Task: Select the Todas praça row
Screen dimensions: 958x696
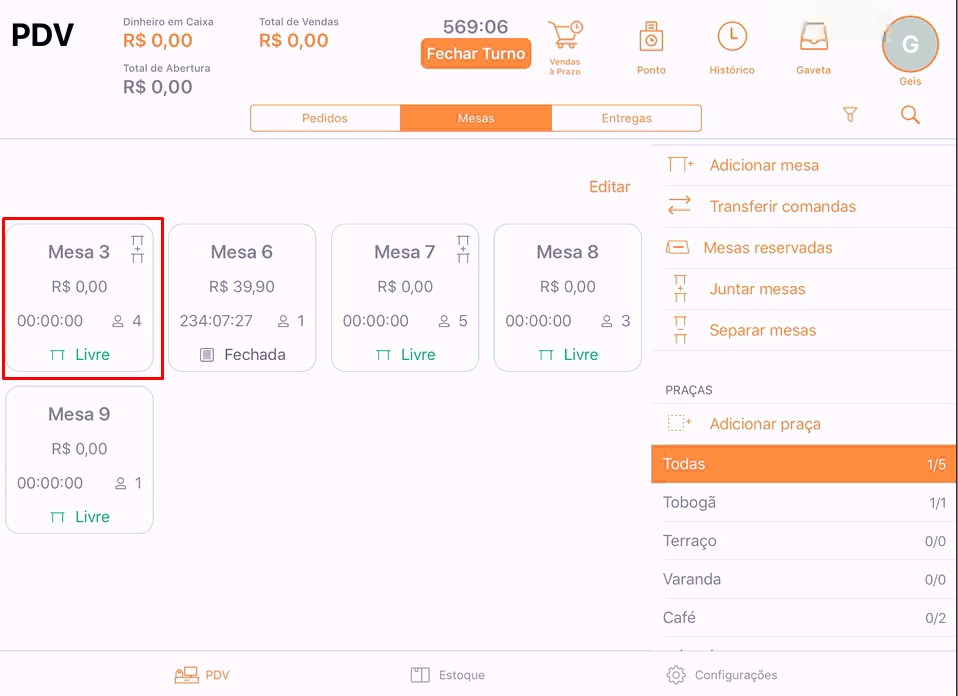Action: tap(803, 464)
